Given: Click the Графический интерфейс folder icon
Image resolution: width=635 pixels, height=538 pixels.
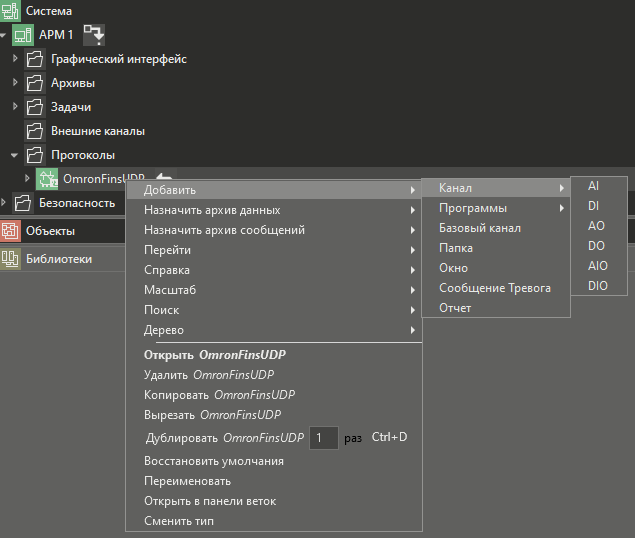Looking at the screenshot, I should tap(35, 59).
